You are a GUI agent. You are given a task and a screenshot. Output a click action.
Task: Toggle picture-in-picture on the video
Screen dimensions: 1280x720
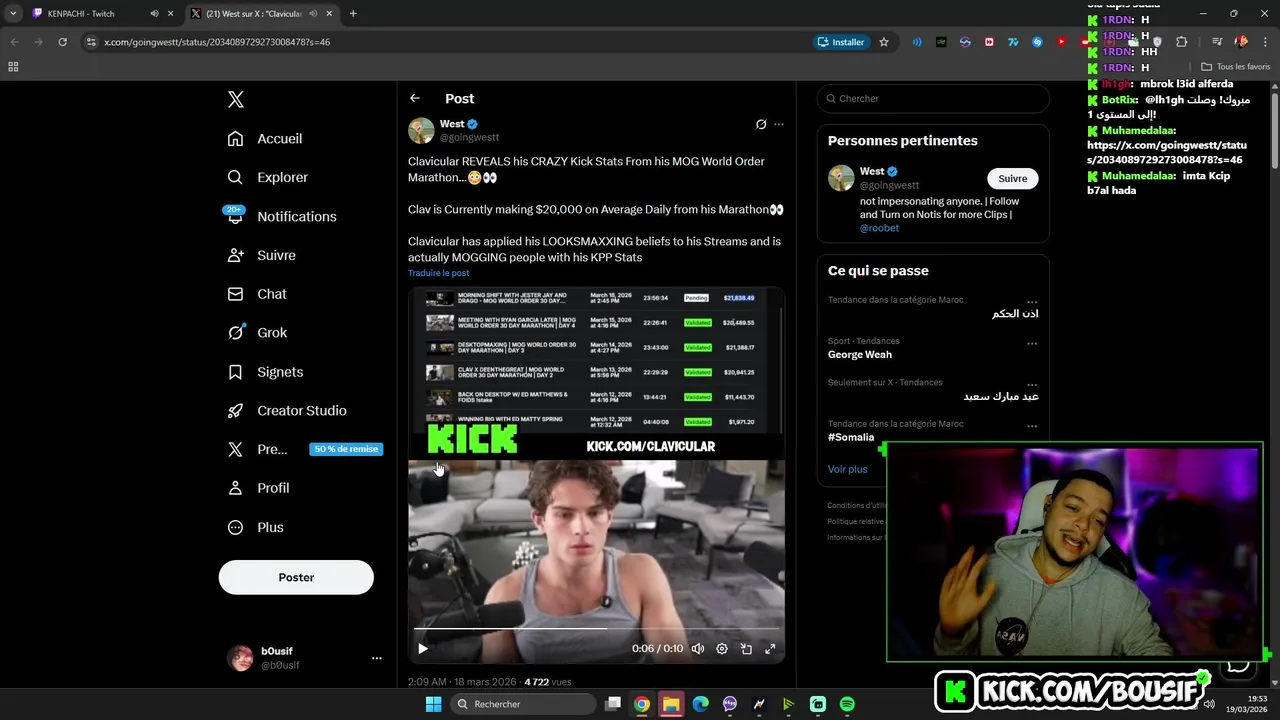[746, 648]
